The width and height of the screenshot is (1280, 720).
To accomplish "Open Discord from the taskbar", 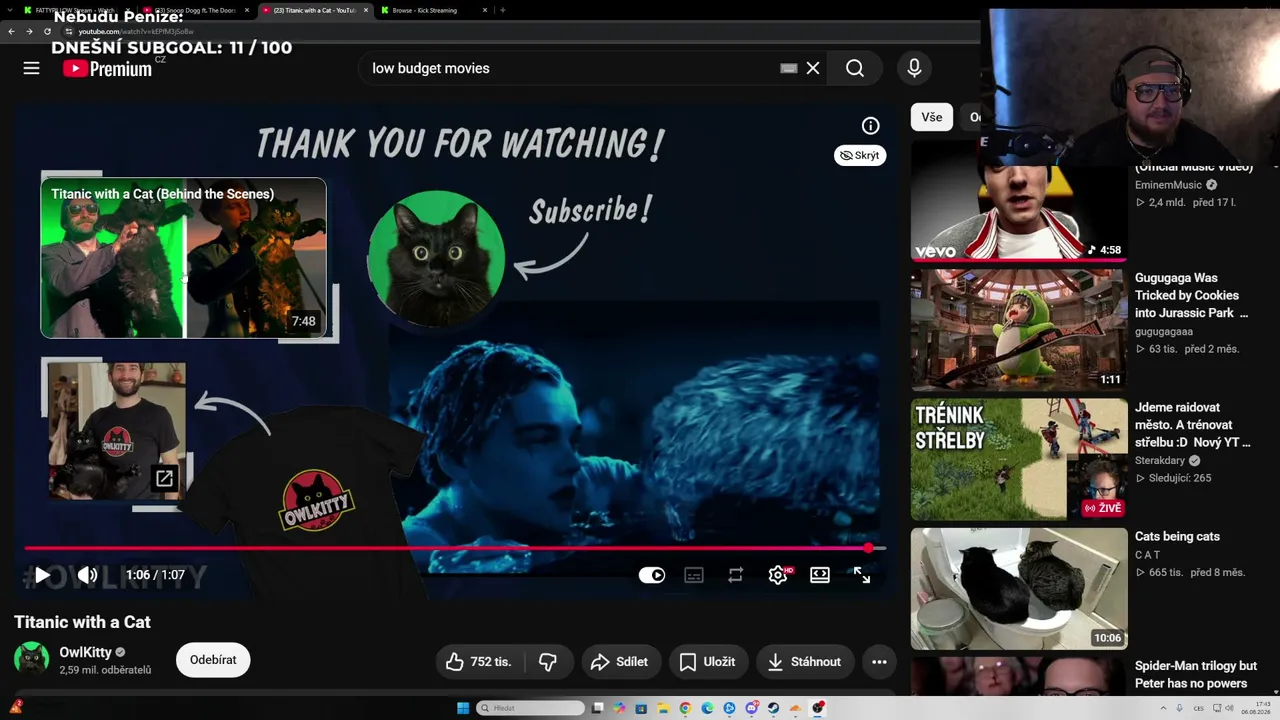I will [x=751, y=708].
